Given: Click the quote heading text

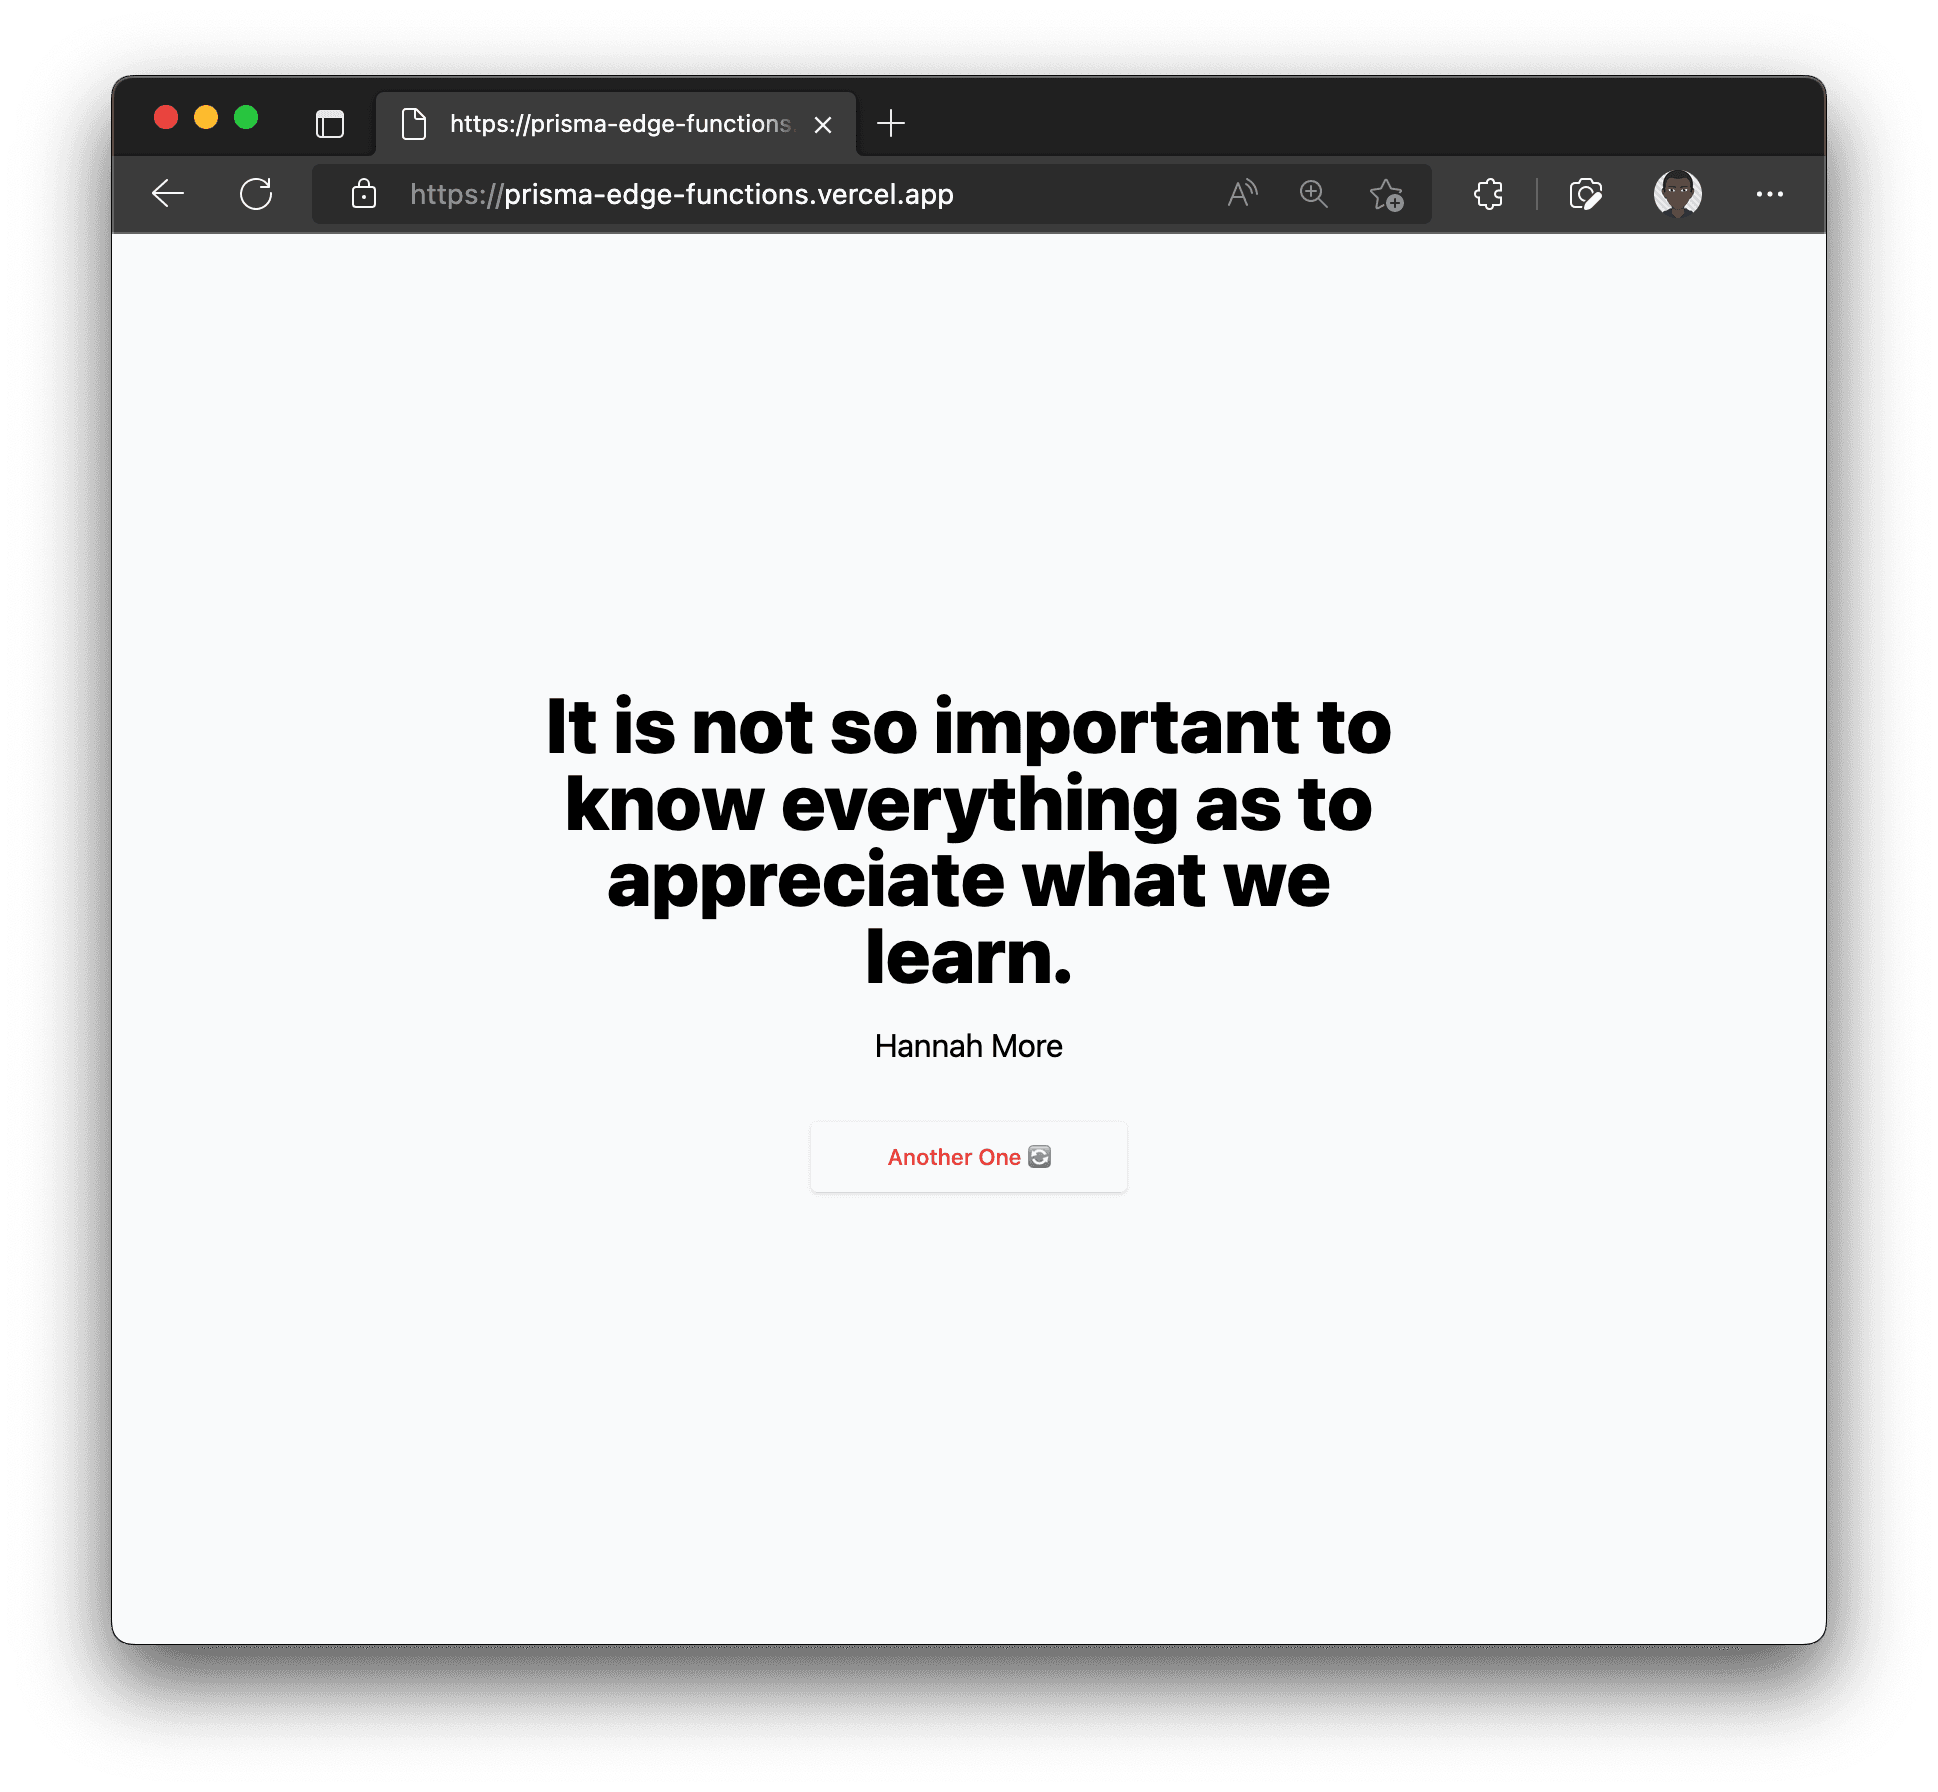Looking at the screenshot, I should (969, 841).
